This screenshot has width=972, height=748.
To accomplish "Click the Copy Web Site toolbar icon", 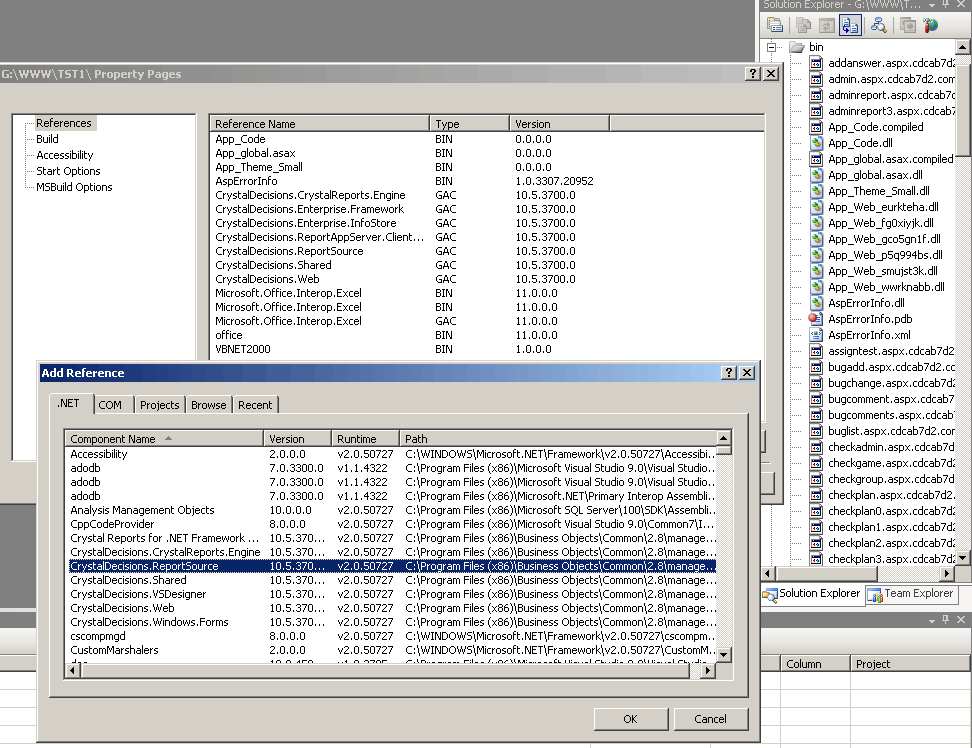I will coord(908,25).
